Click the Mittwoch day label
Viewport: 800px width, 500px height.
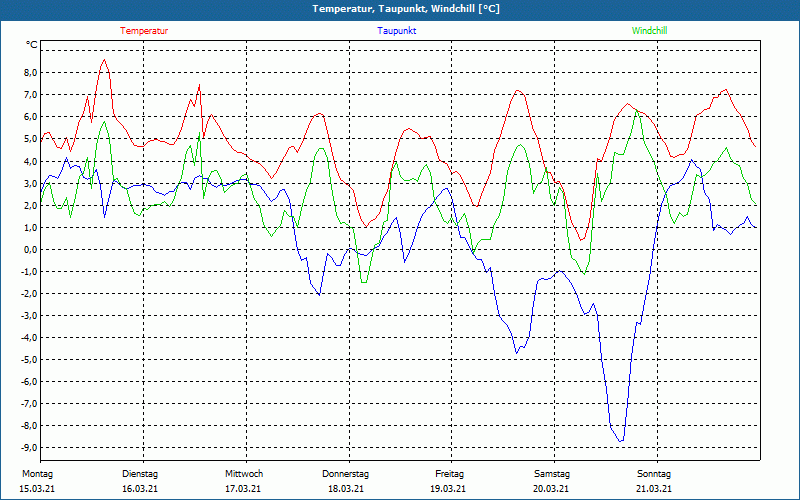tap(244, 474)
